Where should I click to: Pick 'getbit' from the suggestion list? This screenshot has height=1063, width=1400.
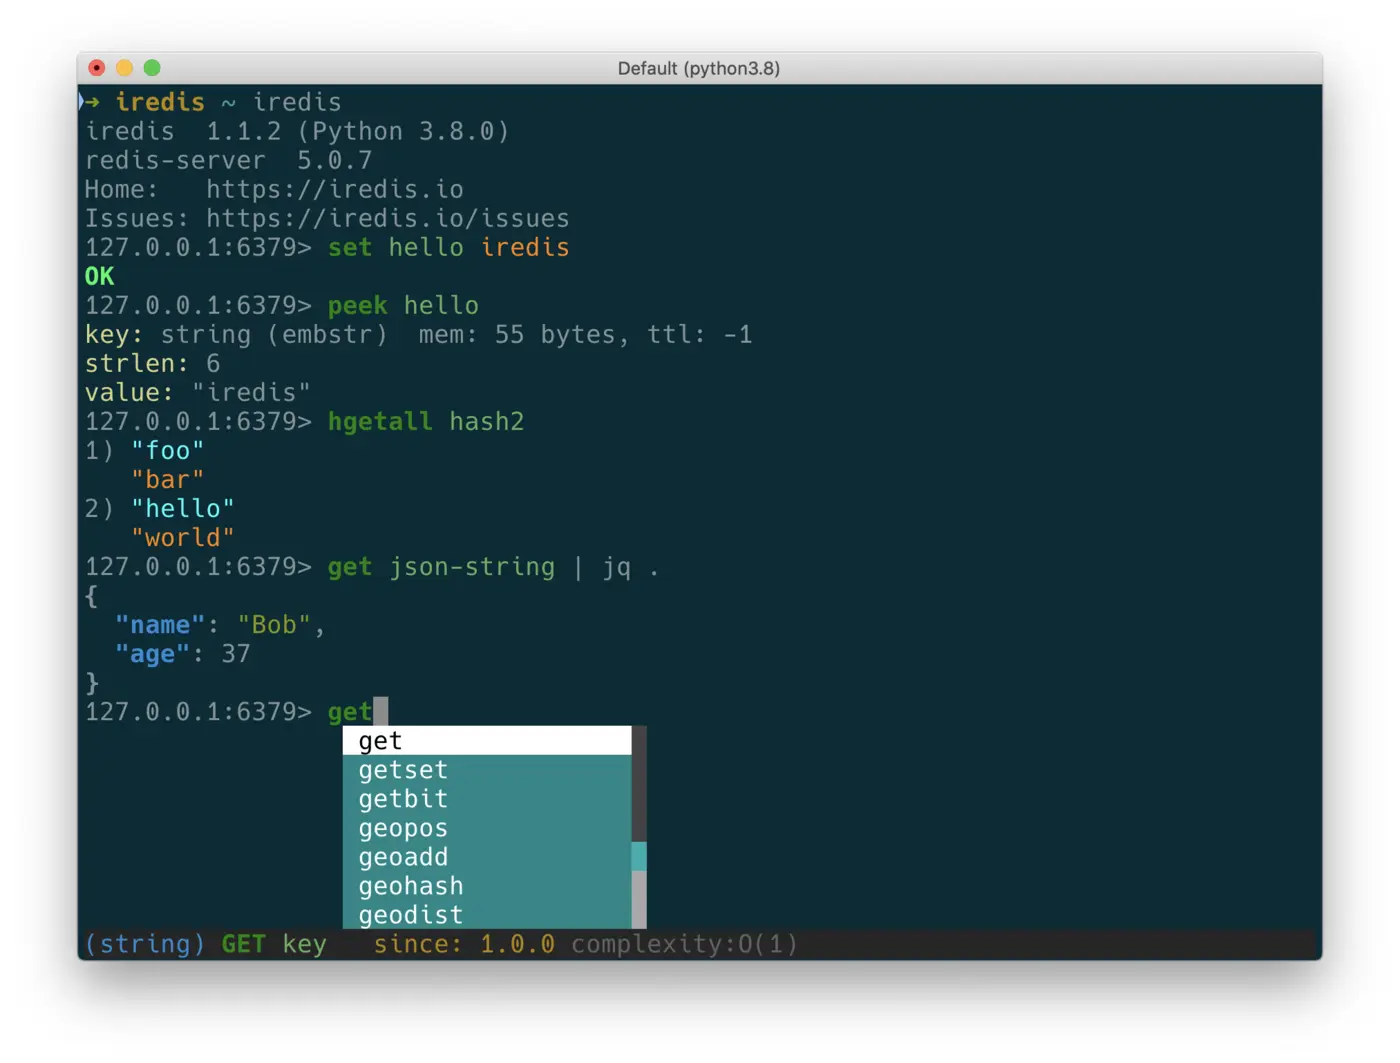pyautogui.click(x=487, y=799)
